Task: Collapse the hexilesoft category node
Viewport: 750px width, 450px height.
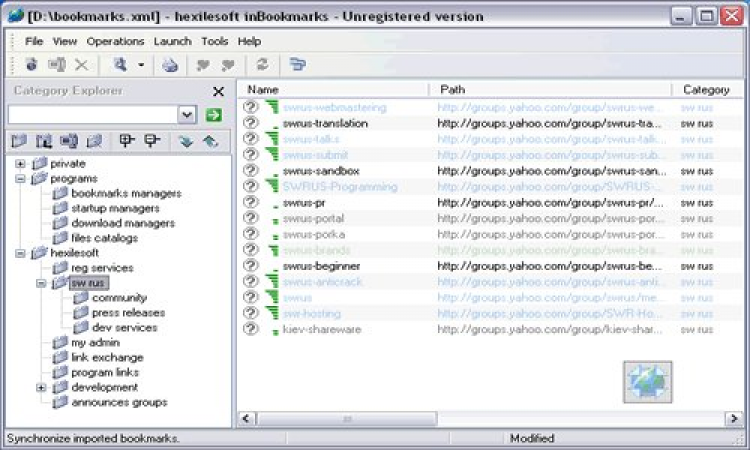Action: [20, 253]
